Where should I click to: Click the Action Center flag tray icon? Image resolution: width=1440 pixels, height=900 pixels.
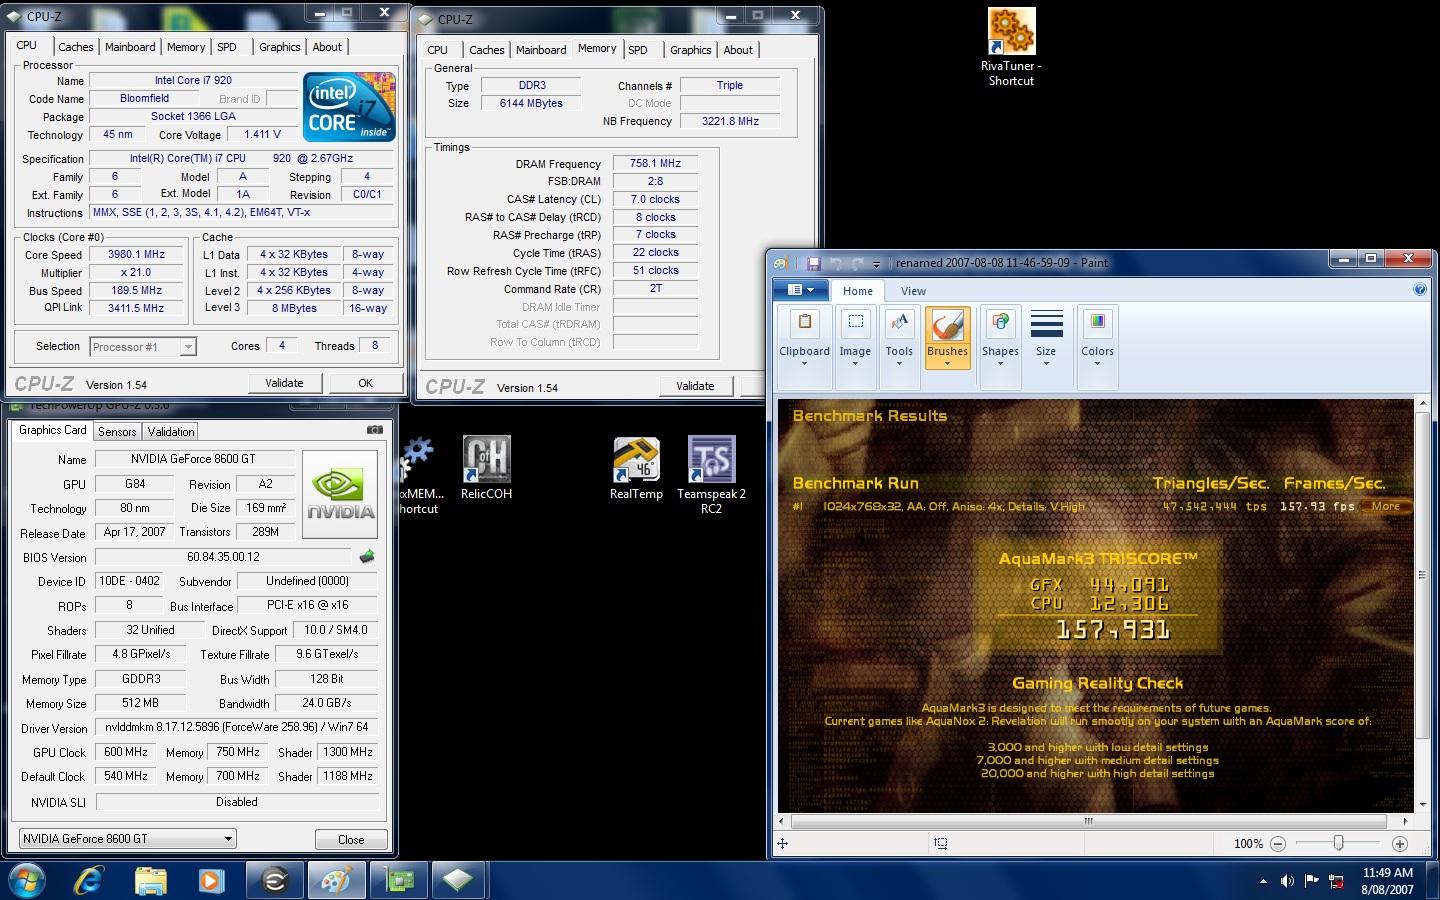coord(1311,881)
